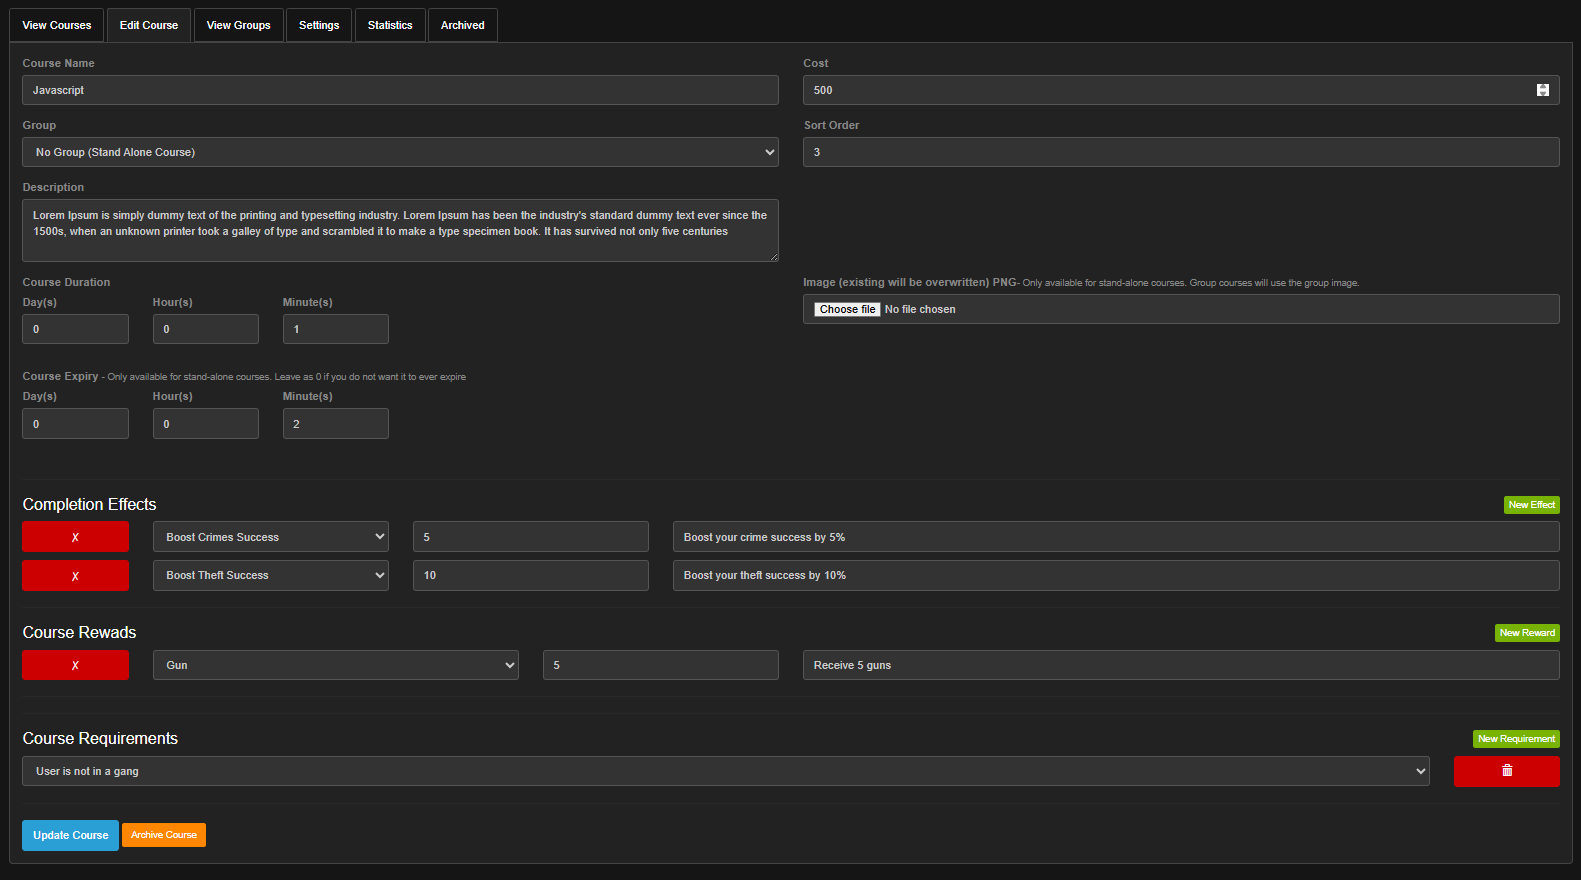Open the Statistics tab

(x=390, y=25)
